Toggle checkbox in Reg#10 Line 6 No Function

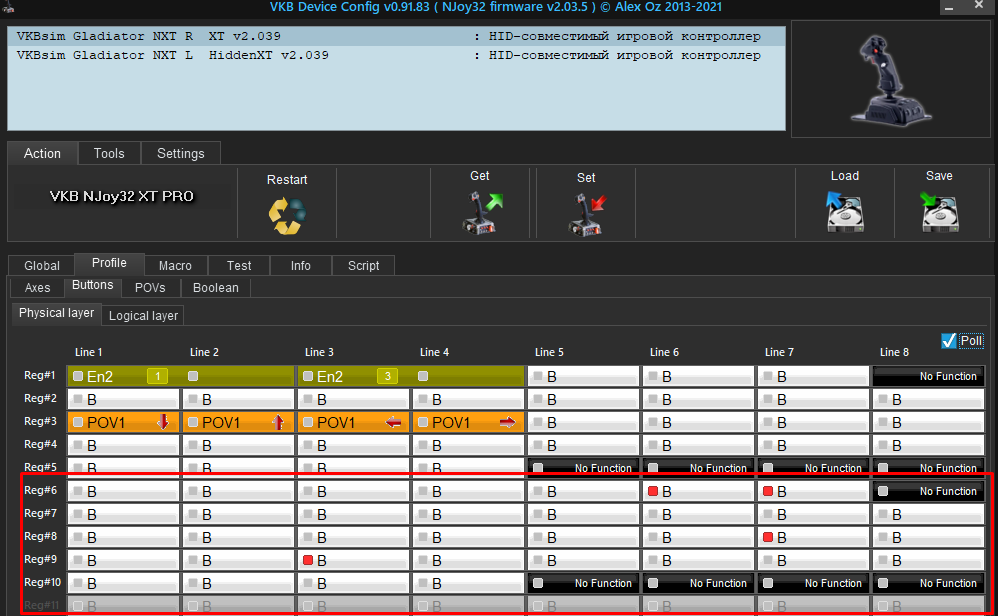pos(653,583)
